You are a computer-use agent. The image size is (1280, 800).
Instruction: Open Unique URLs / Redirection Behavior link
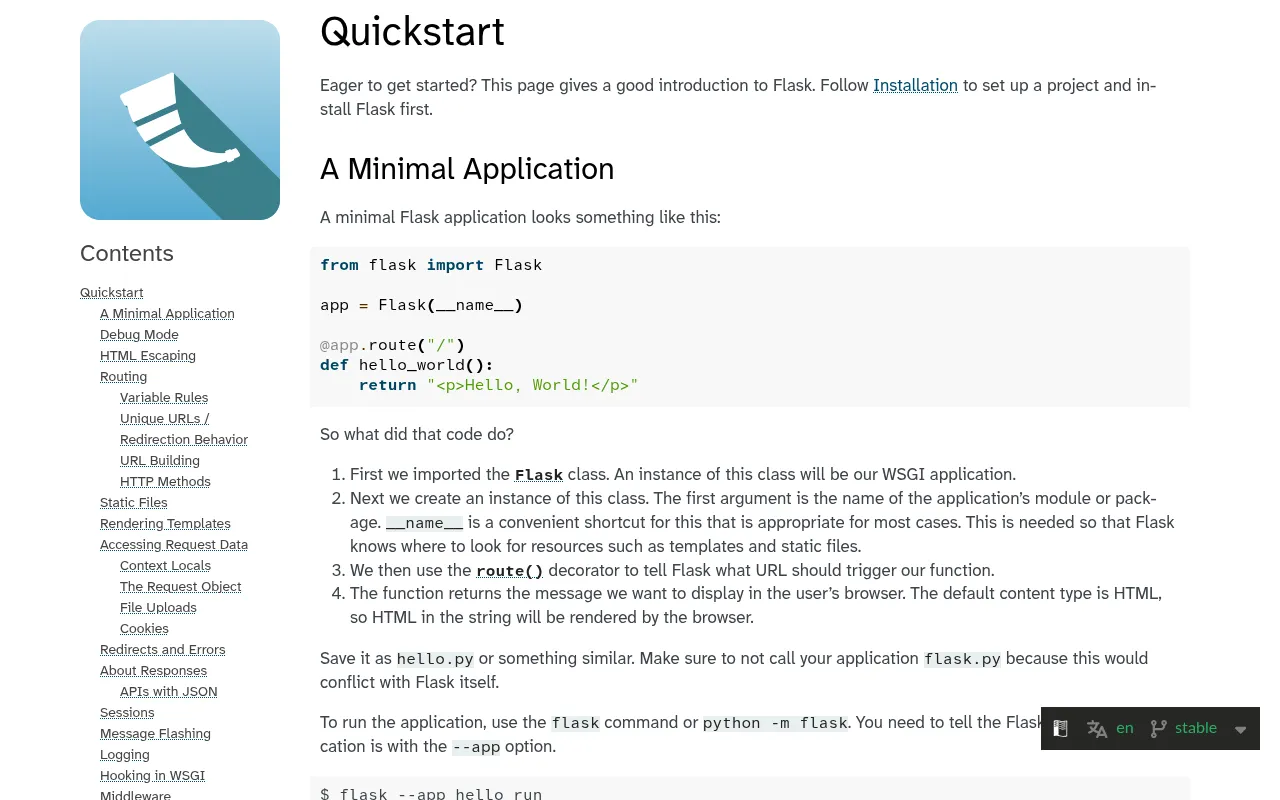[184, 429]
